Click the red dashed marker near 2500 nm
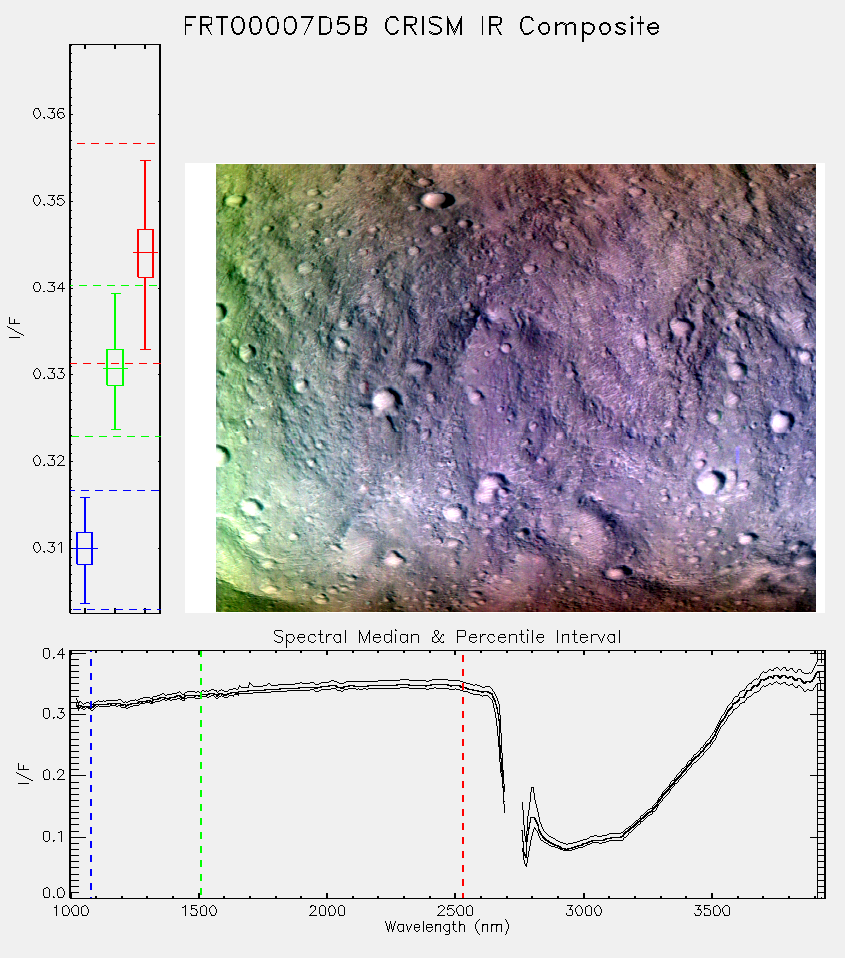Viewport: 845px width, 958px height. click(463, 773)
